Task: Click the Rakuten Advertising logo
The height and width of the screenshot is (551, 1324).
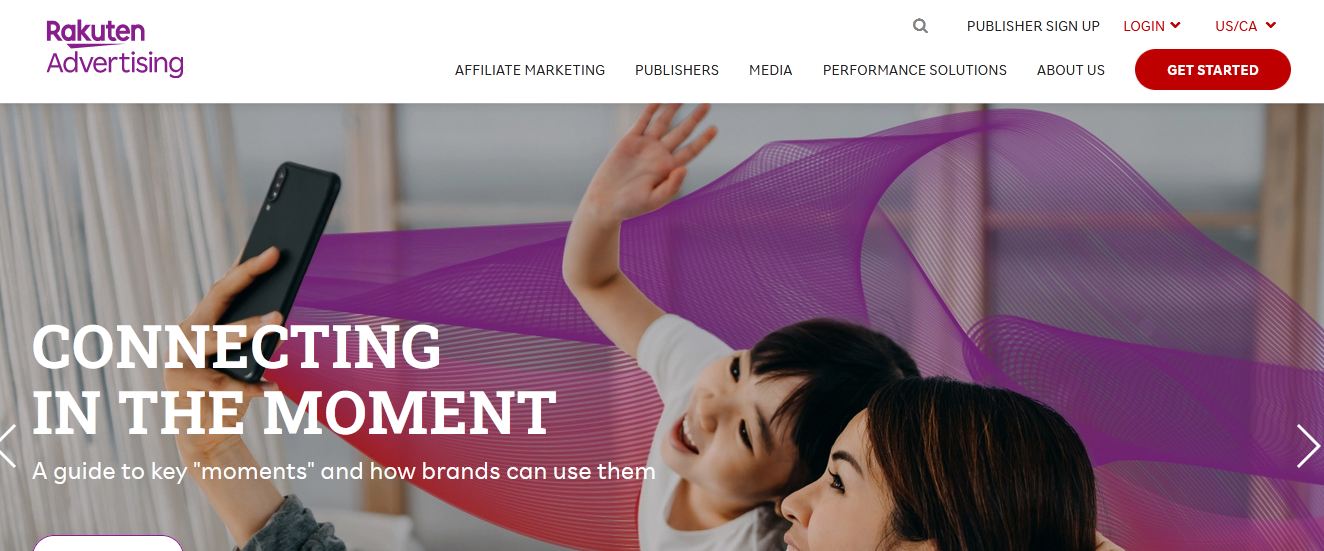Action: (x=115, y=48)
